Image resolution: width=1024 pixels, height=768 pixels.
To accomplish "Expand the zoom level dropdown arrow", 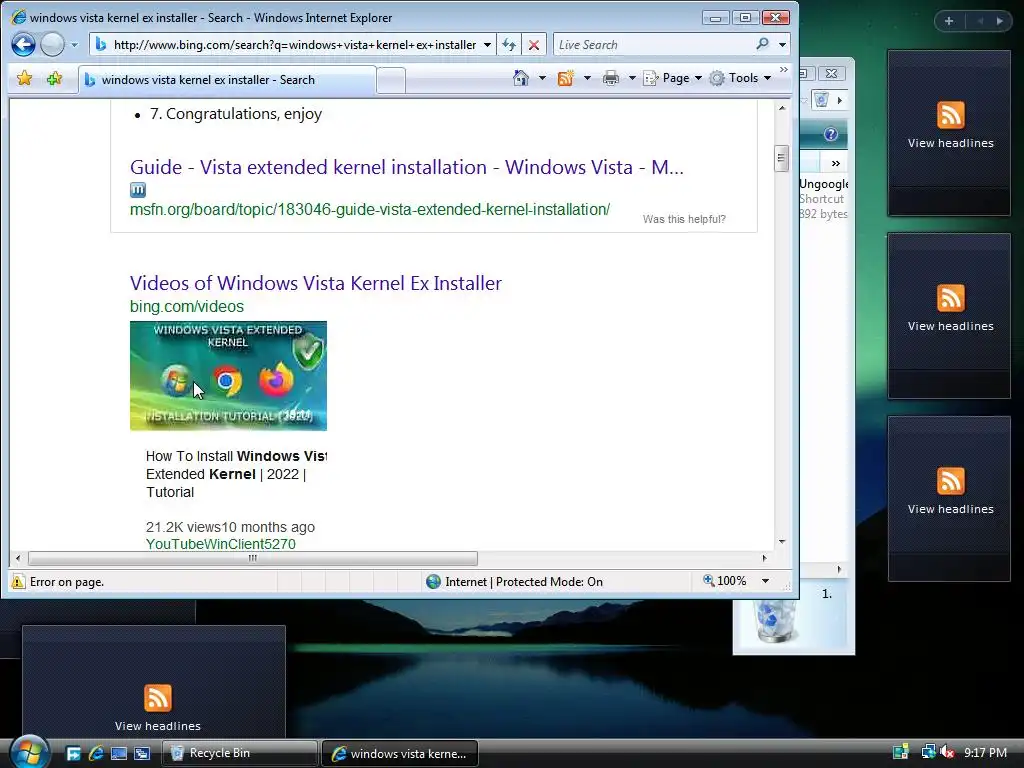I will coord(765,581).
